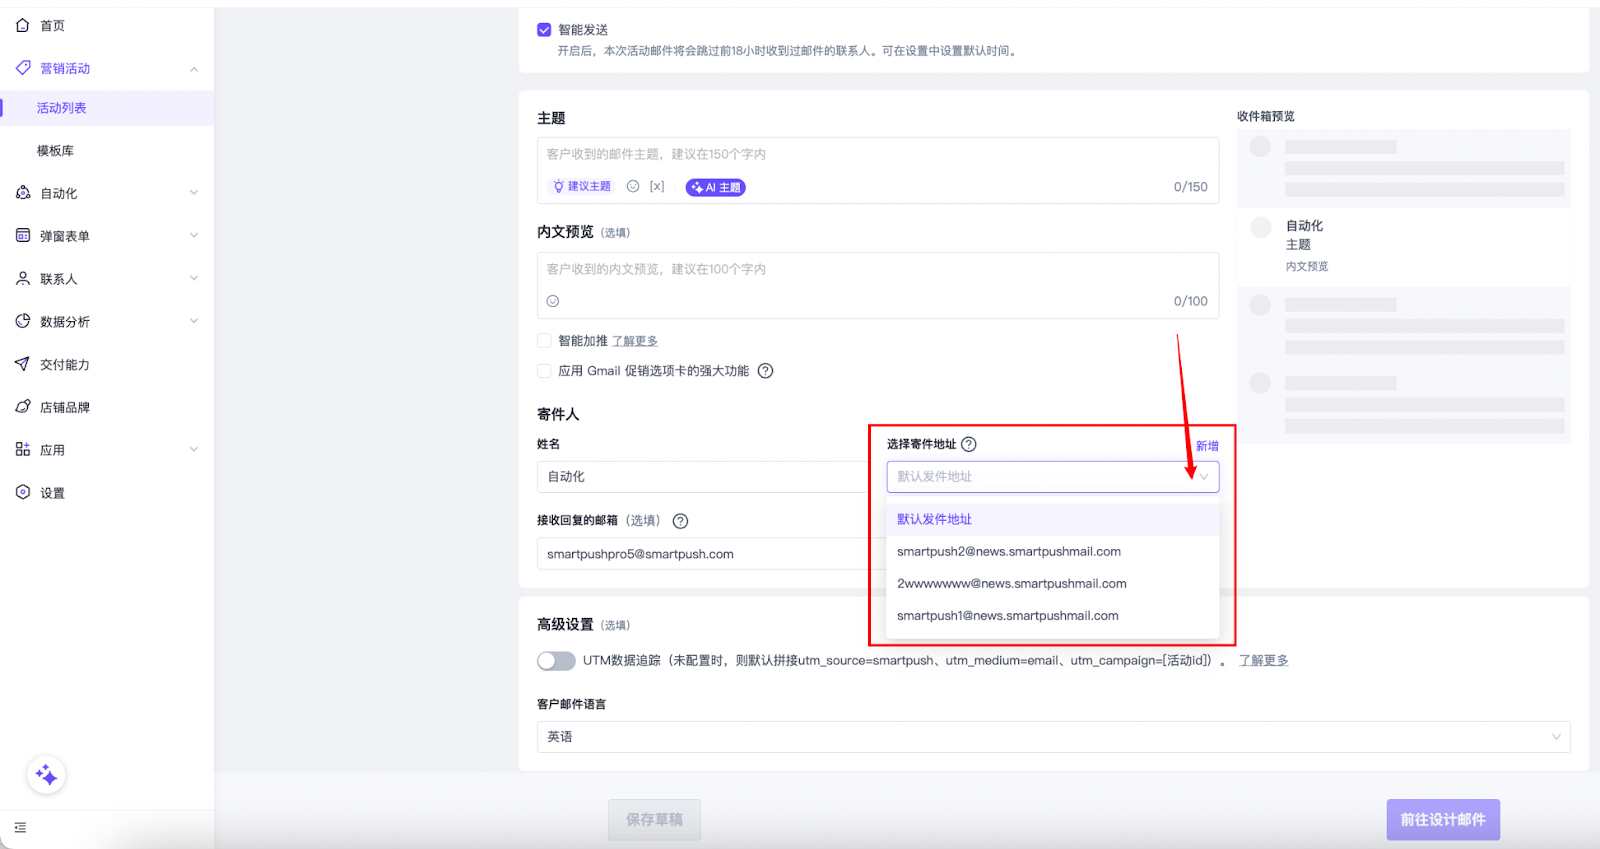This screenshot has width=1600, height=849.
Task: Click help icon beside 接收回复的邮箱
Action: pos(681,521)
